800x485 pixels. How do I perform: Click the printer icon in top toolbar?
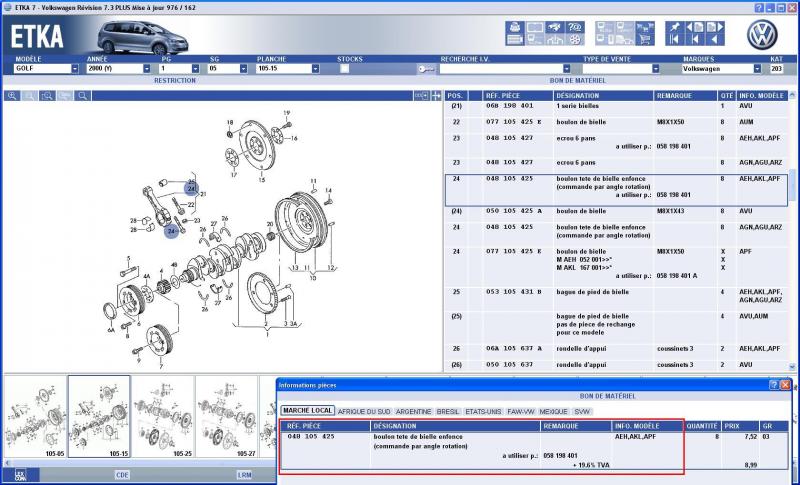point(515,27)
